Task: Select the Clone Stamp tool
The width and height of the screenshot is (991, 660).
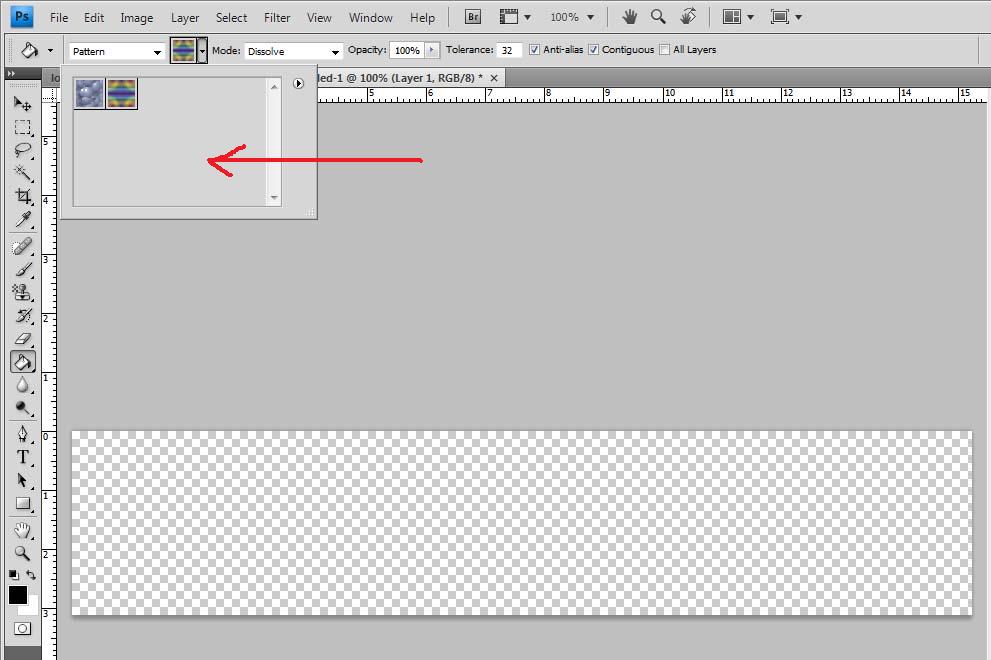Action: click(22, 292)
